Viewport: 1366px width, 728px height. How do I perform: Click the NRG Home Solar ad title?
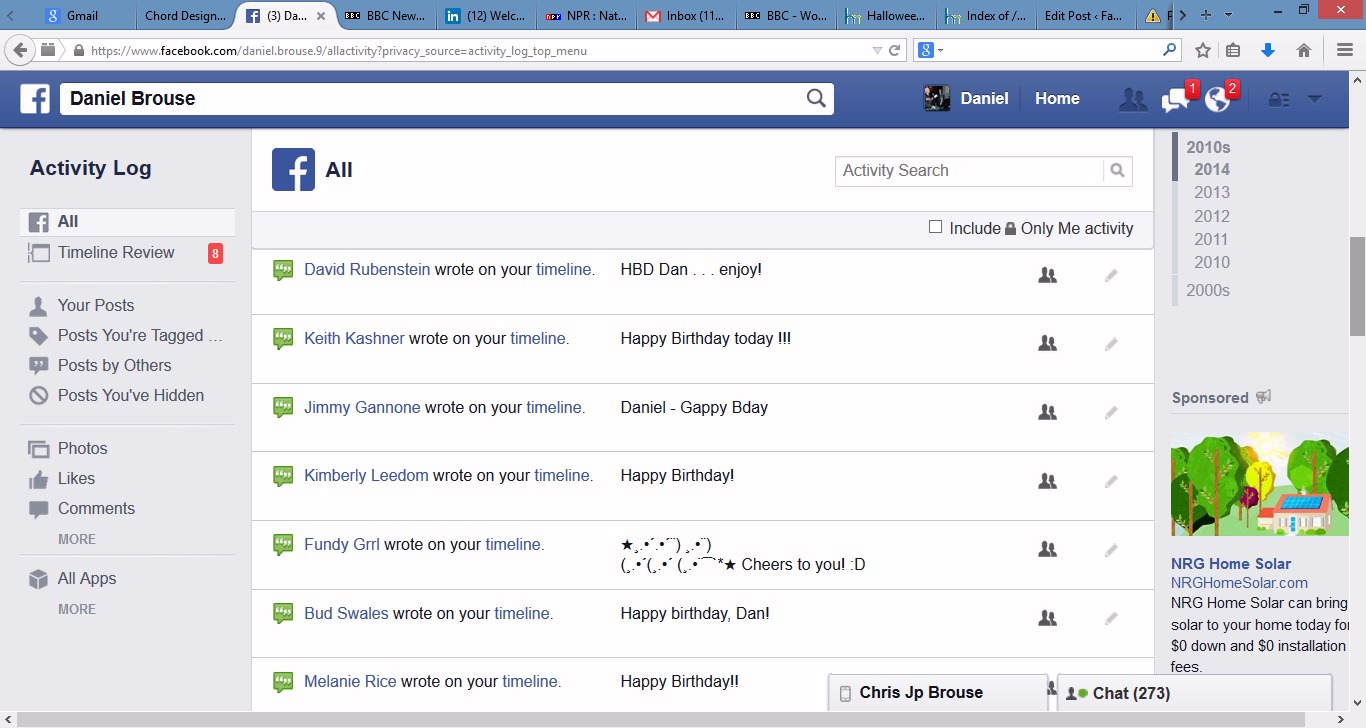[x=1231, y=564]
